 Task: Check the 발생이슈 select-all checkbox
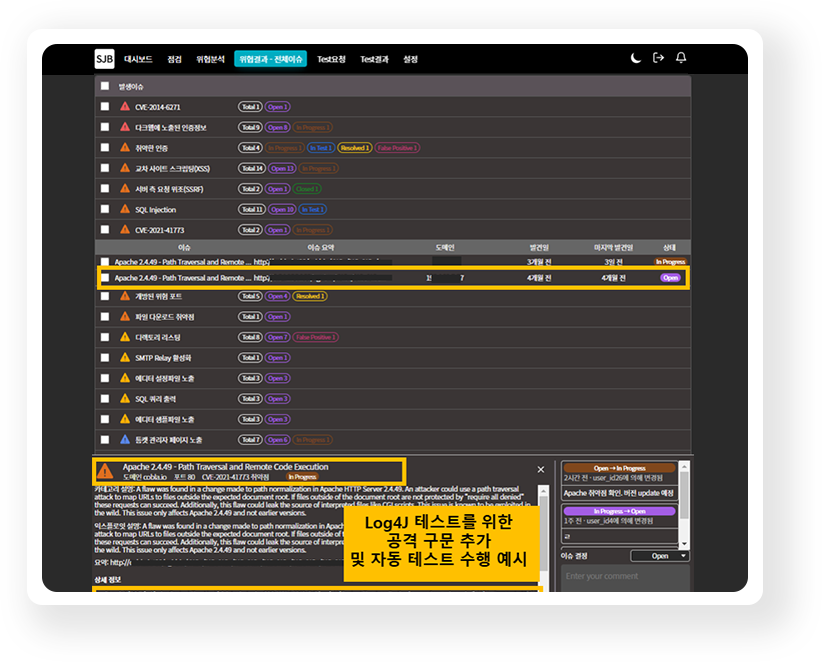[105, 86]
